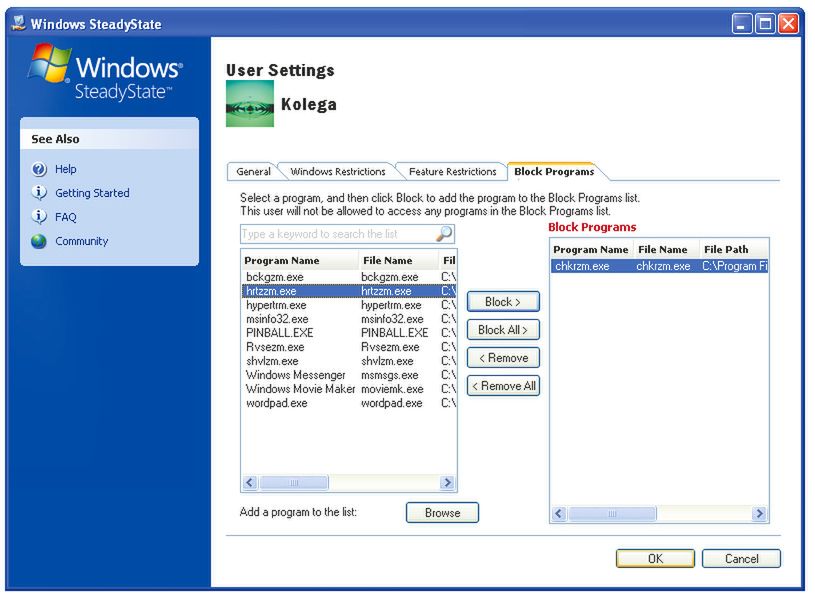Select PINBALL.EXE in the program list
The width and height of the screenshot is (815, 599).
point(349,333)
